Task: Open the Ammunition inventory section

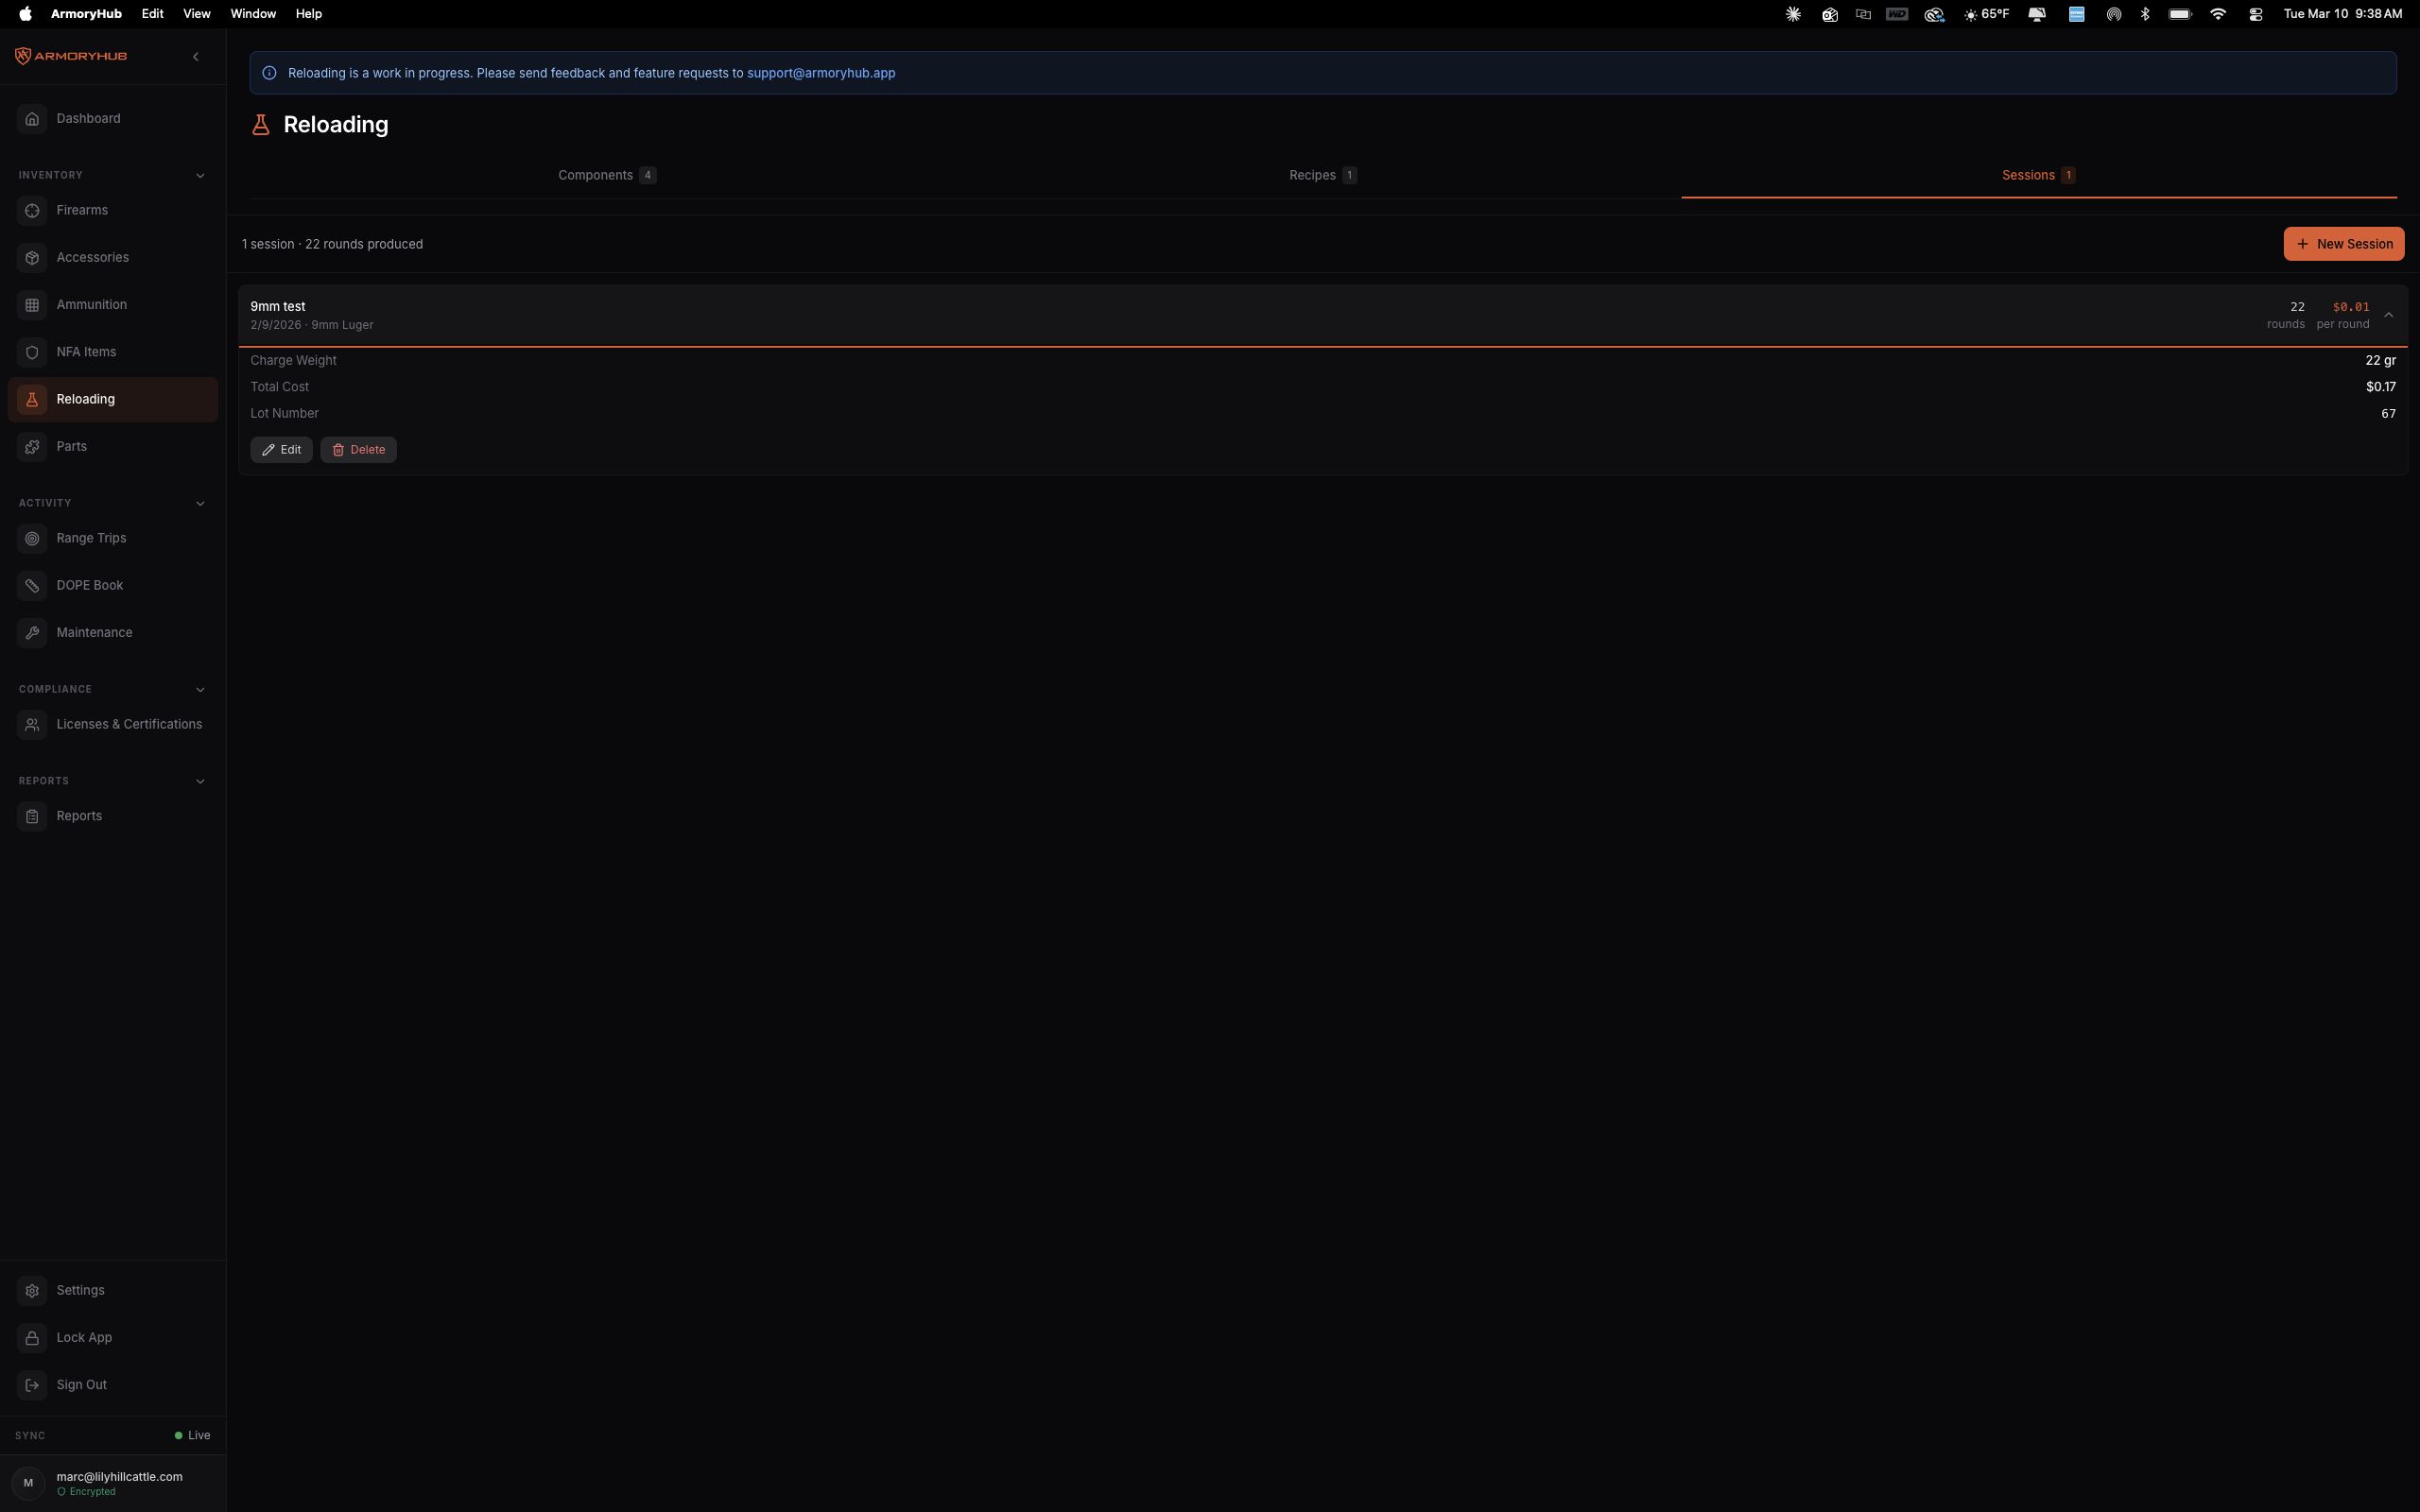Action: point(91,304)
